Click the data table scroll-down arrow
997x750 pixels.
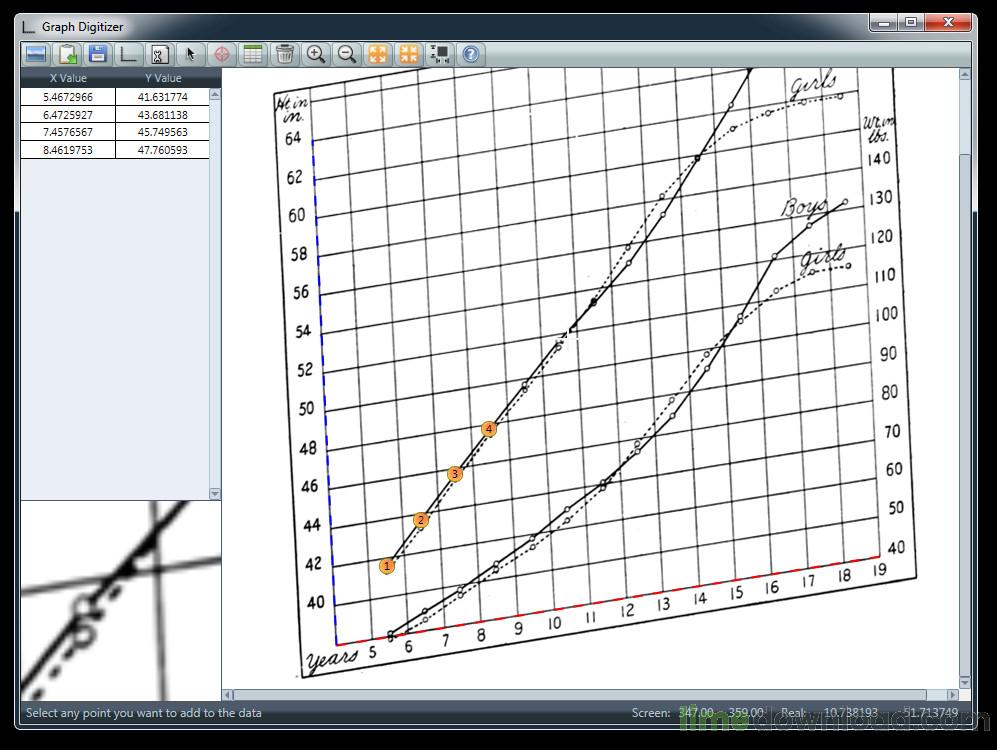click(215, 494)
